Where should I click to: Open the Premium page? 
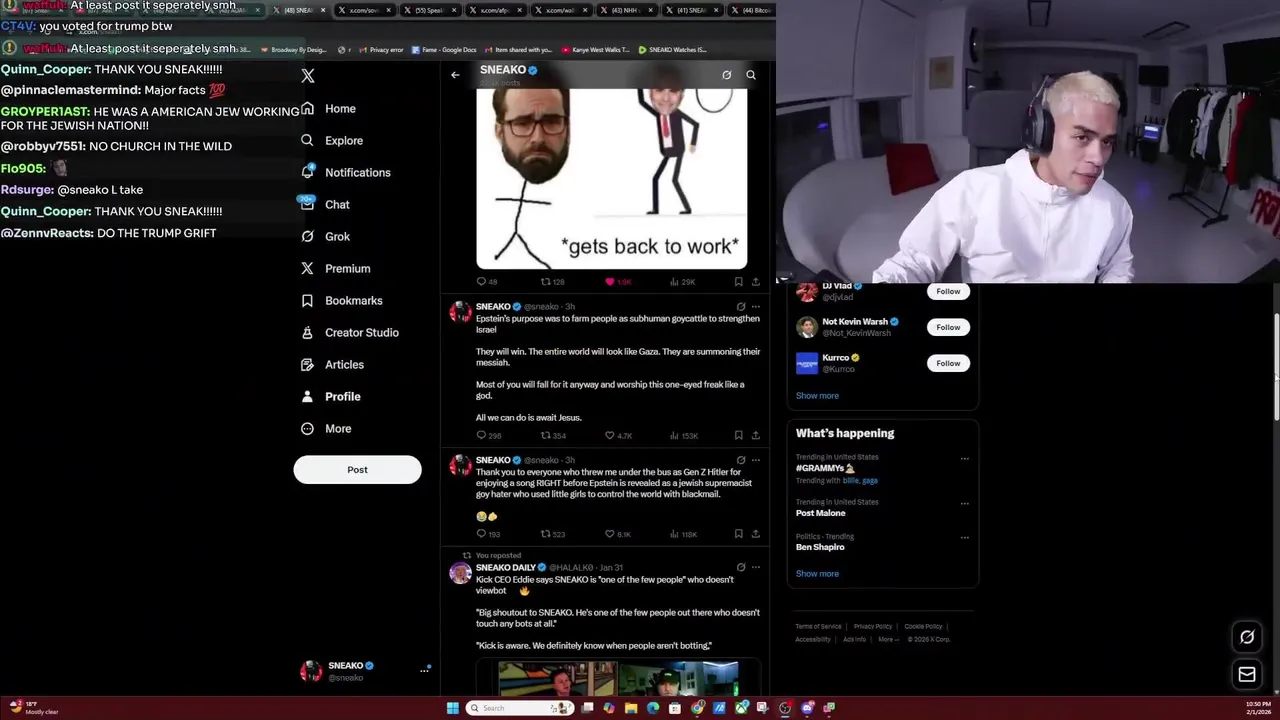[336, 268]
